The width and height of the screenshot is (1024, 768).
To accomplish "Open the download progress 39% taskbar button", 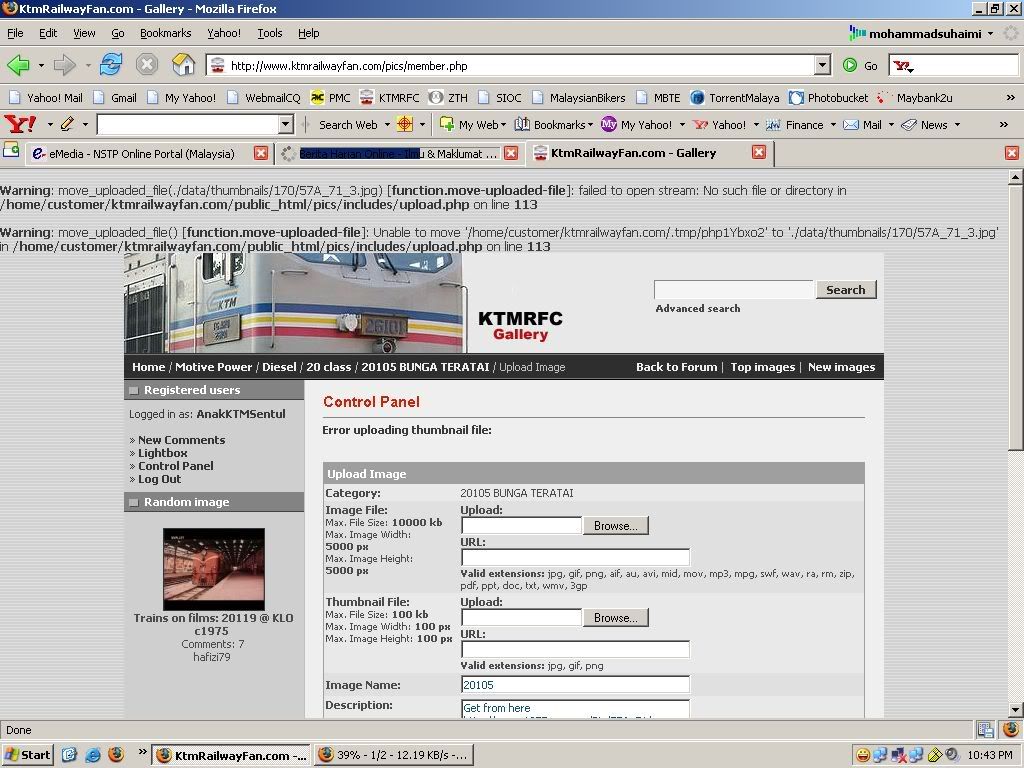I will [393, 755].
